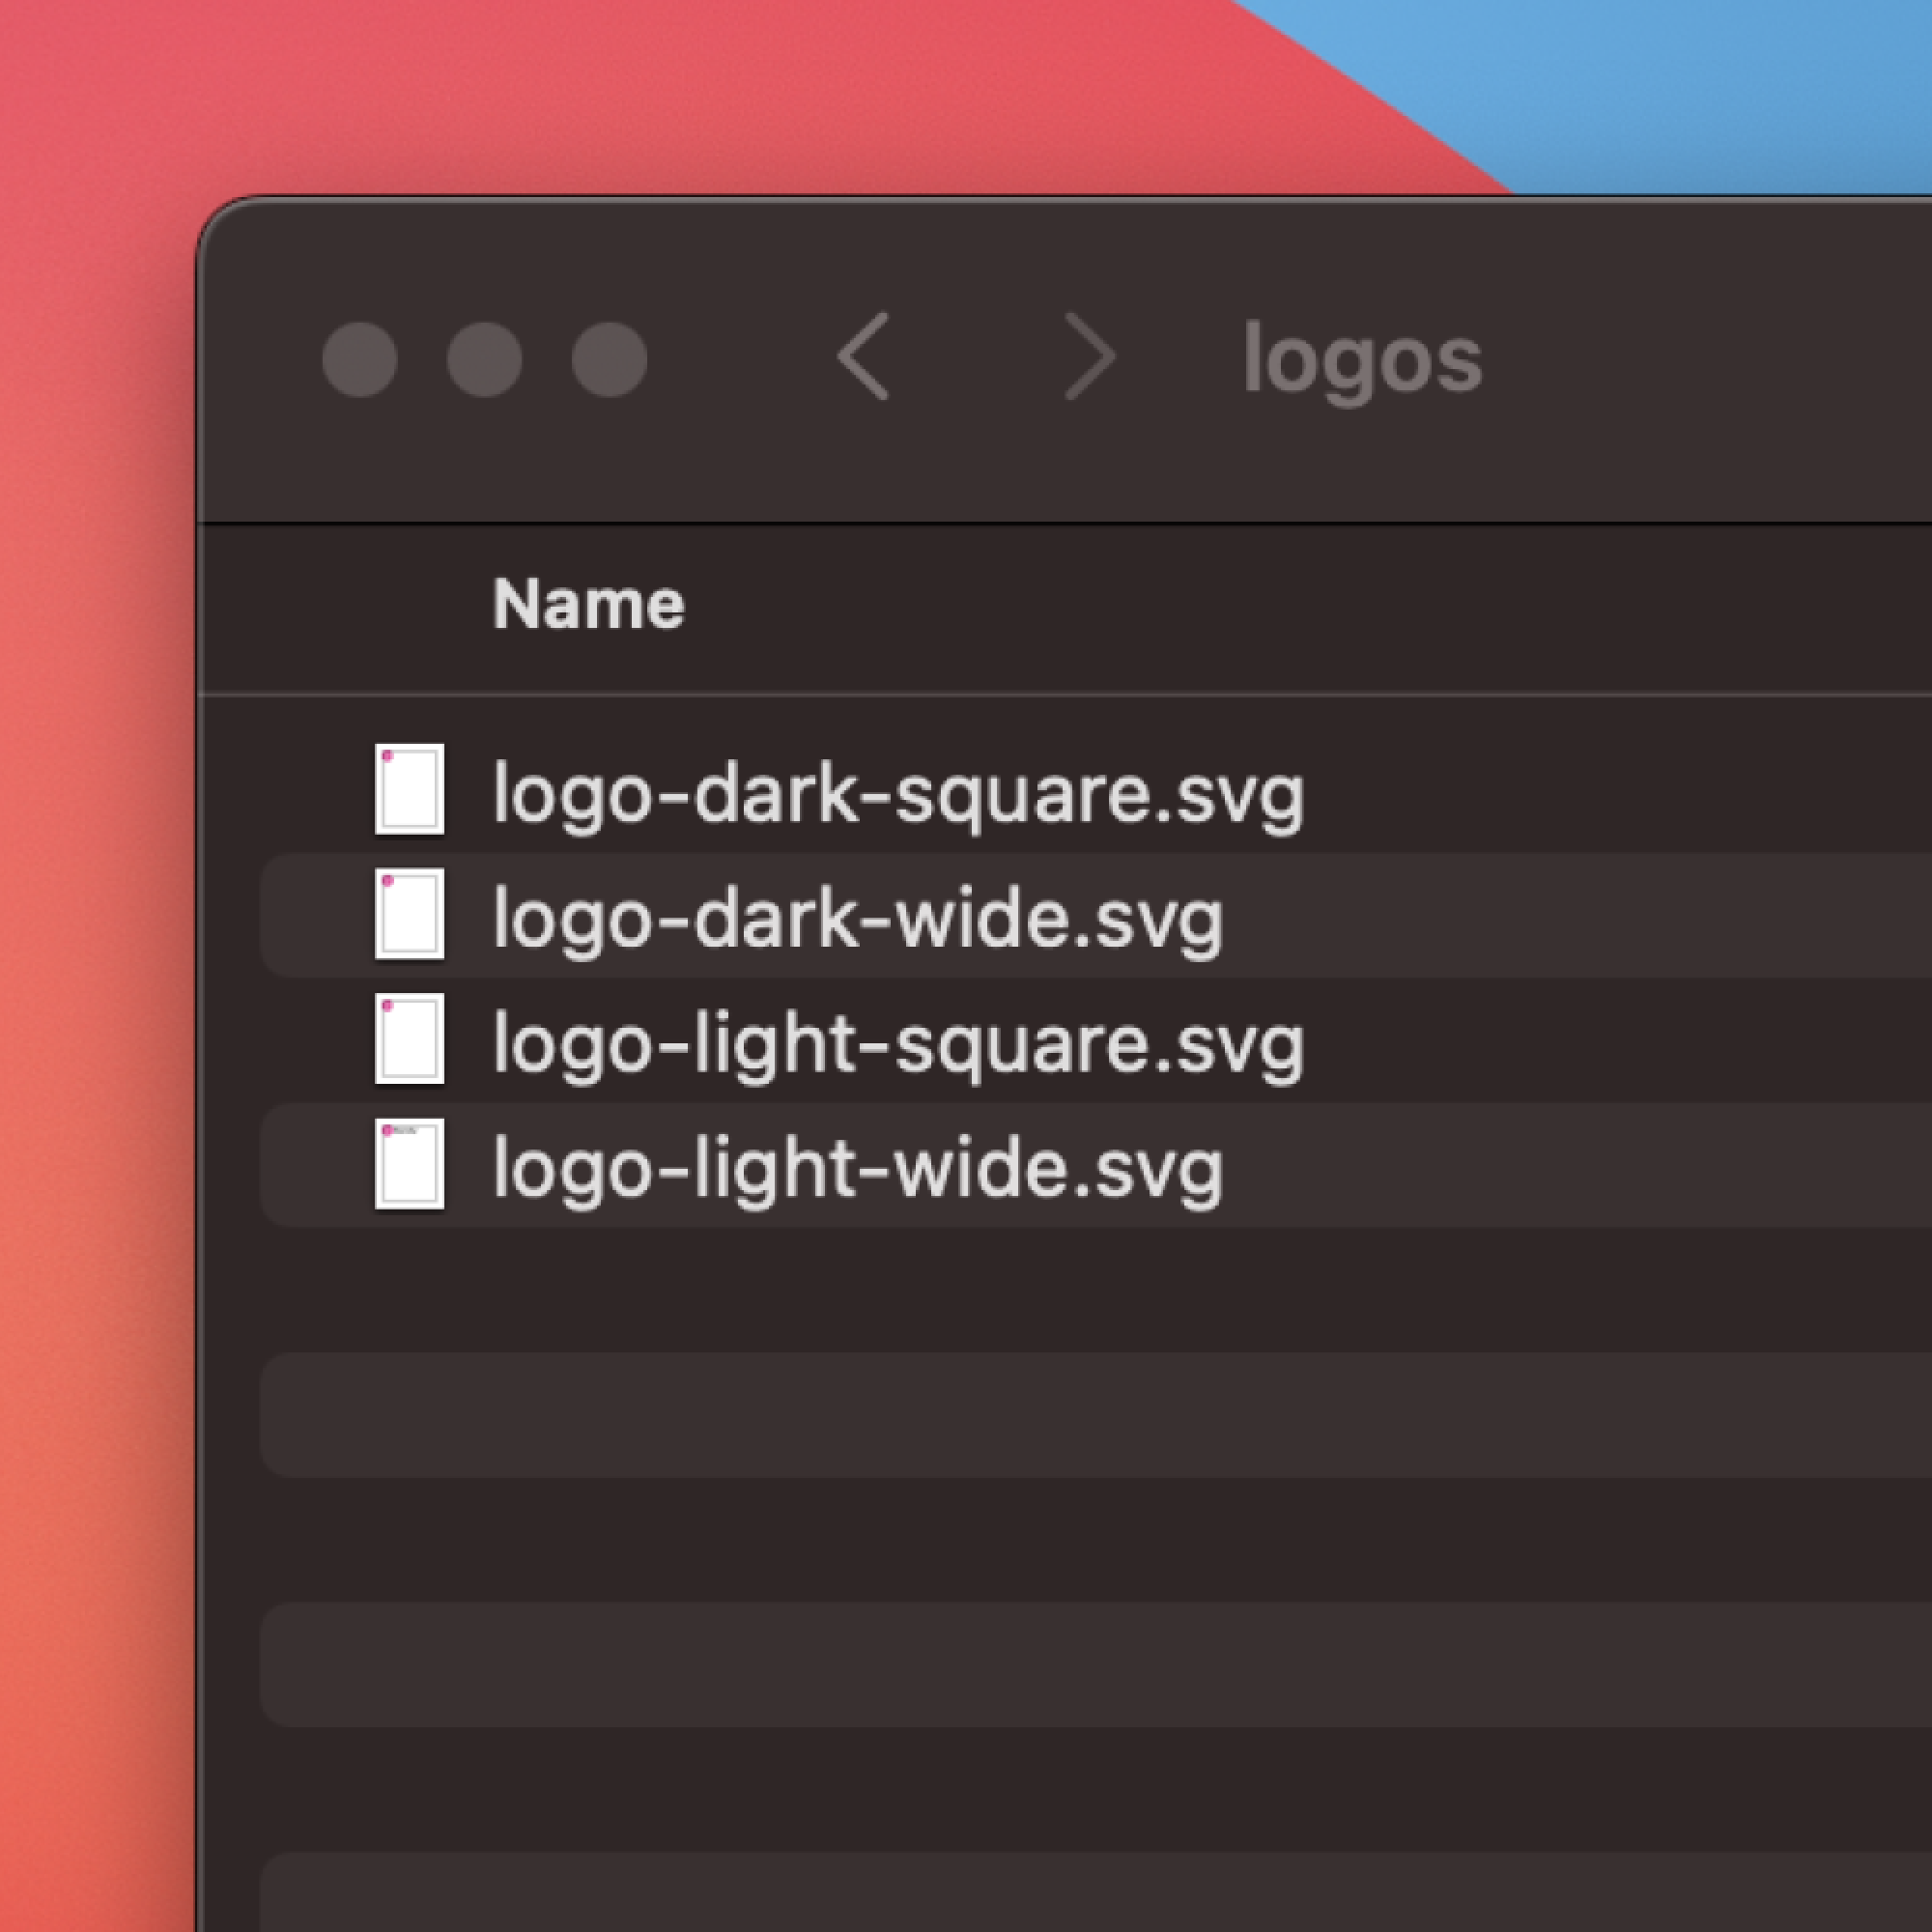Click the logo-dark-square.svg file icon
Screen dimensions: 1932x1932
[x=409, y=790]
